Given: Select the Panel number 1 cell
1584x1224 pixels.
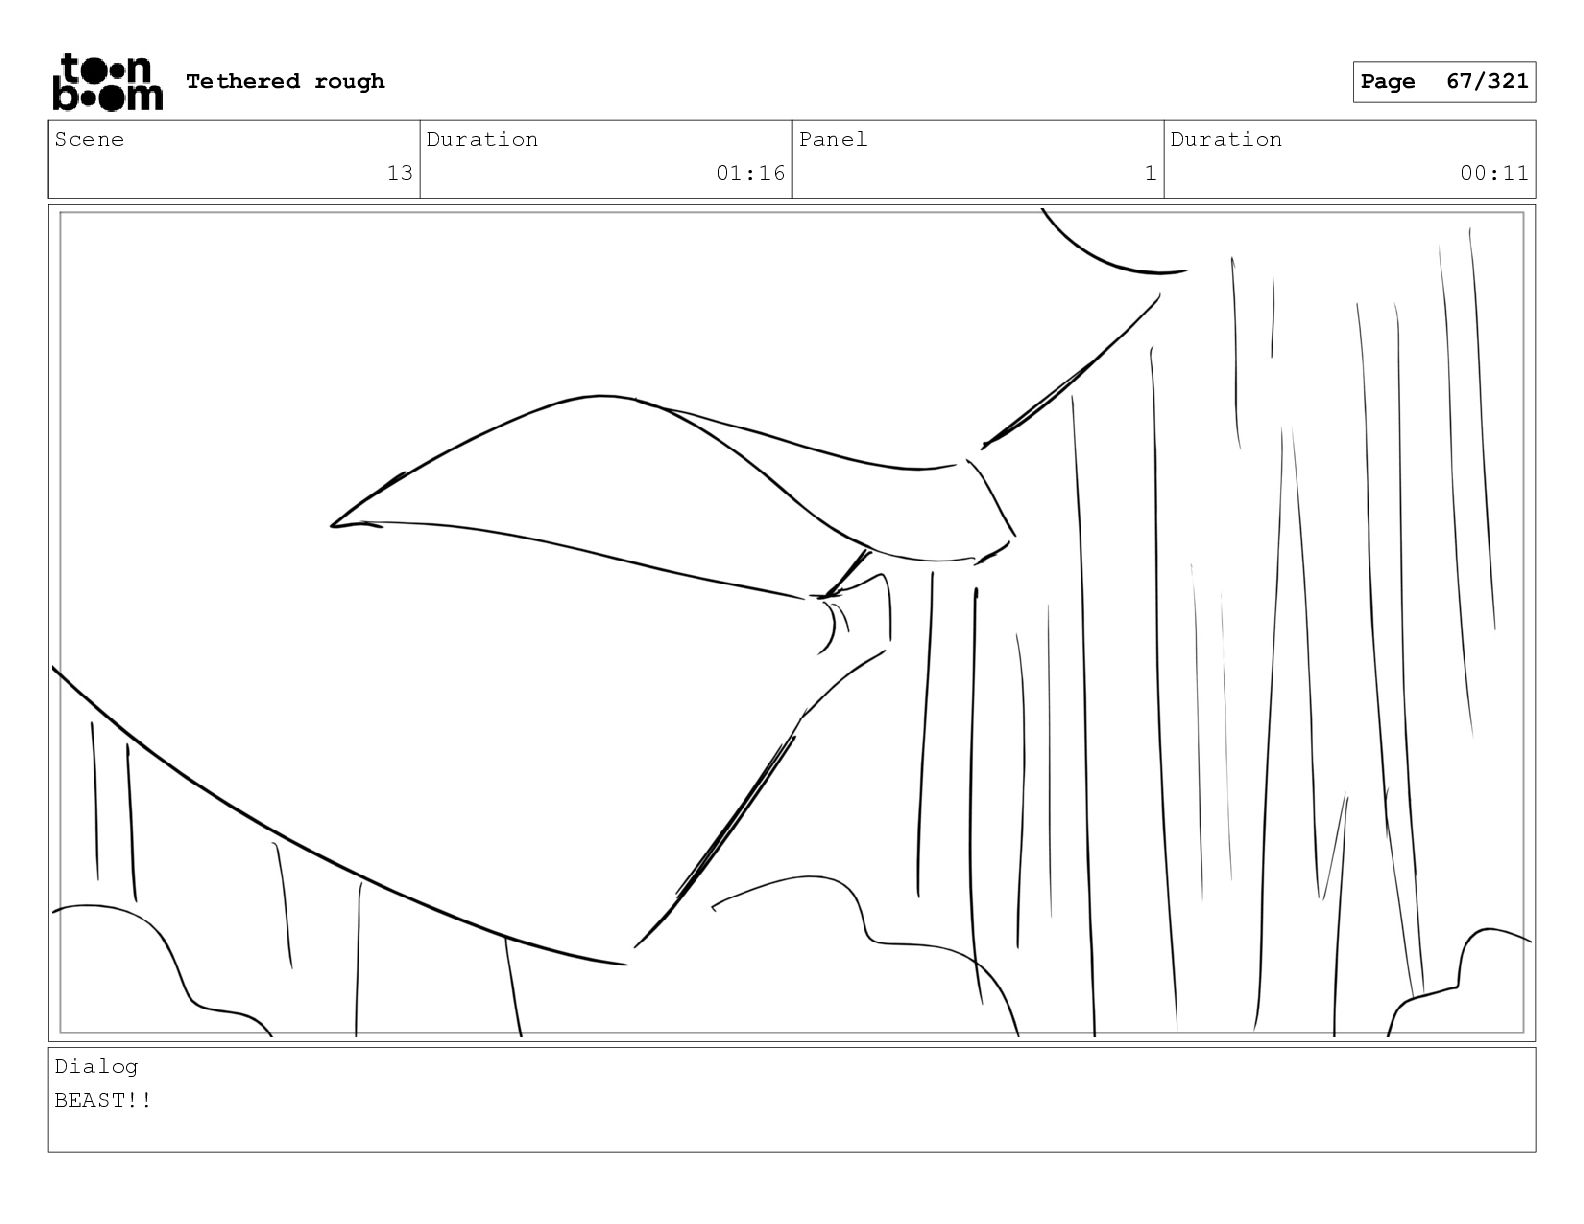Looking at the screenshot, I should click(978, 159).
